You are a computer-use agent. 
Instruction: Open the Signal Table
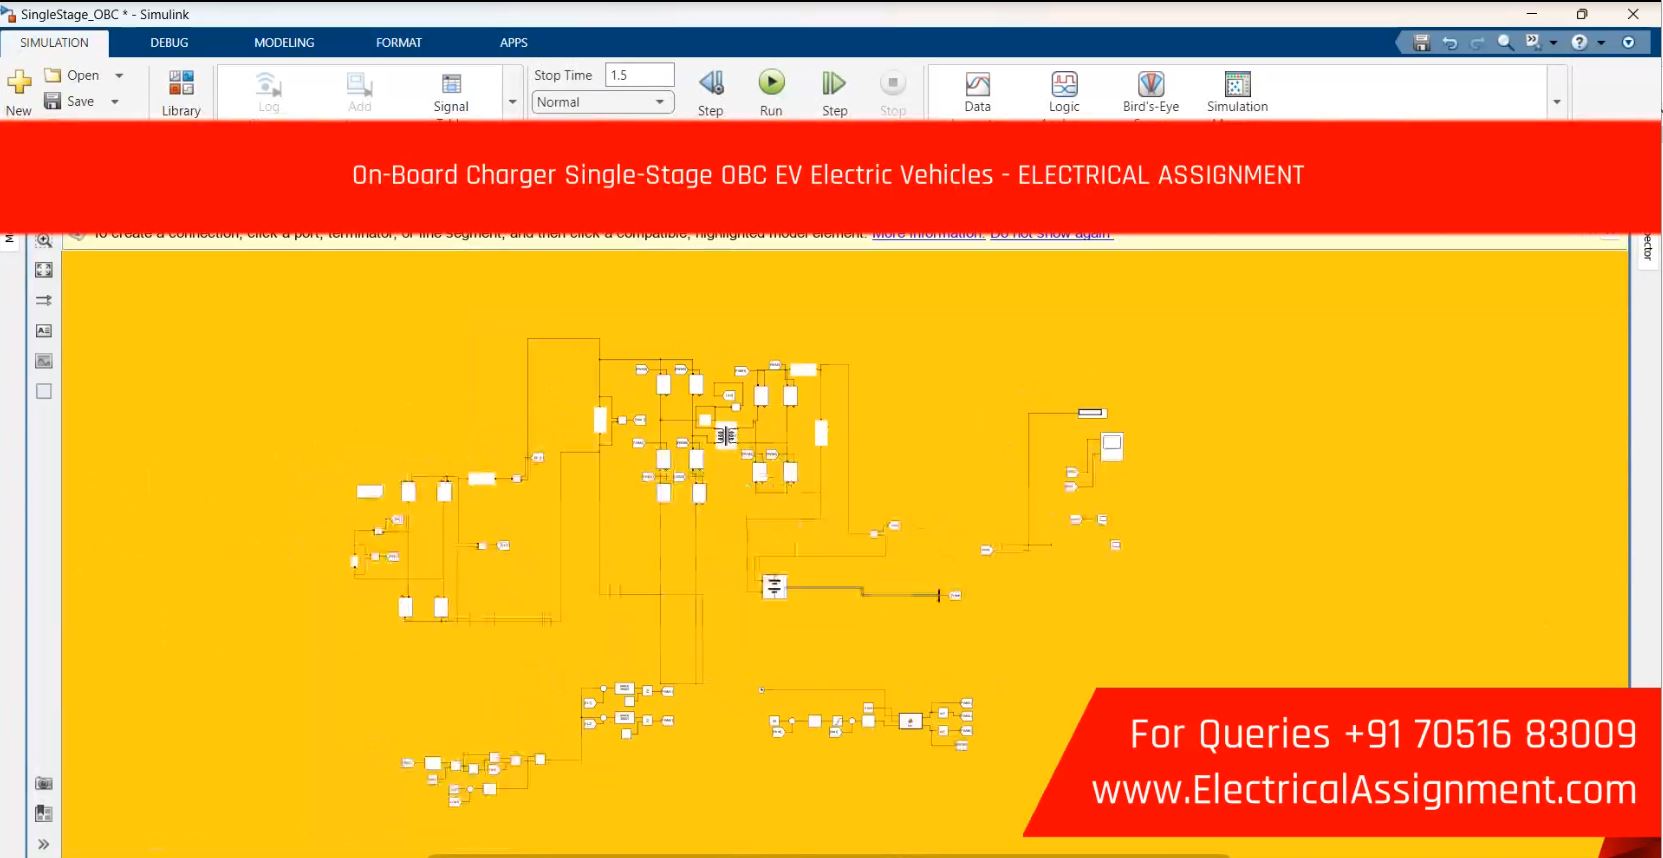451,93
